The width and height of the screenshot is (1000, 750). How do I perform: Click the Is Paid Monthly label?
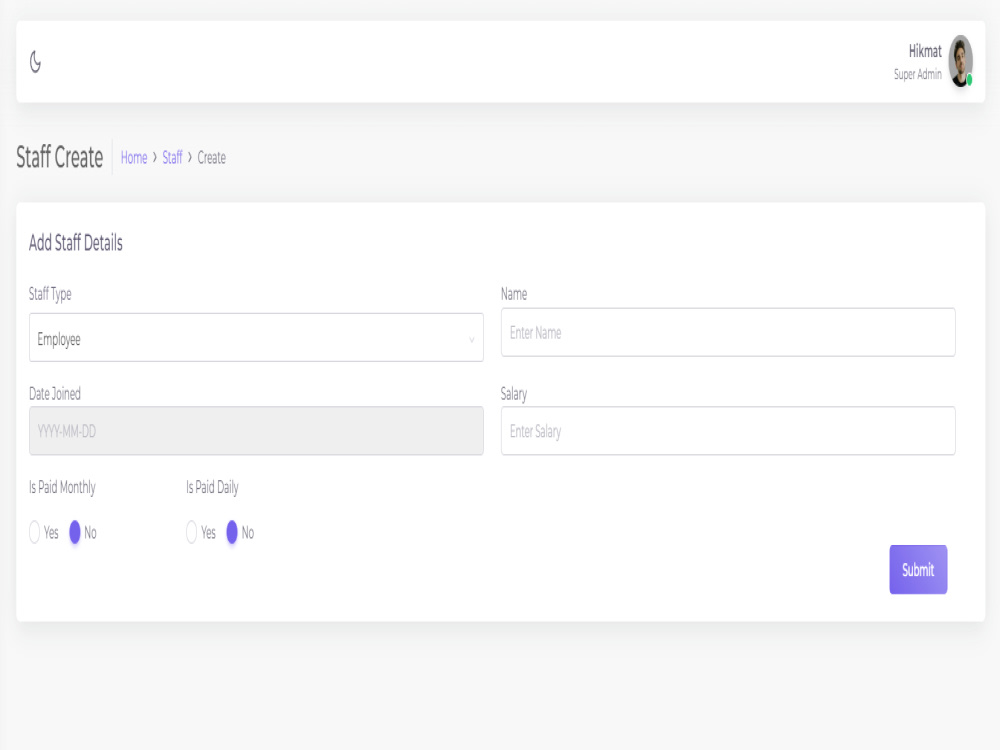point(62,487)
